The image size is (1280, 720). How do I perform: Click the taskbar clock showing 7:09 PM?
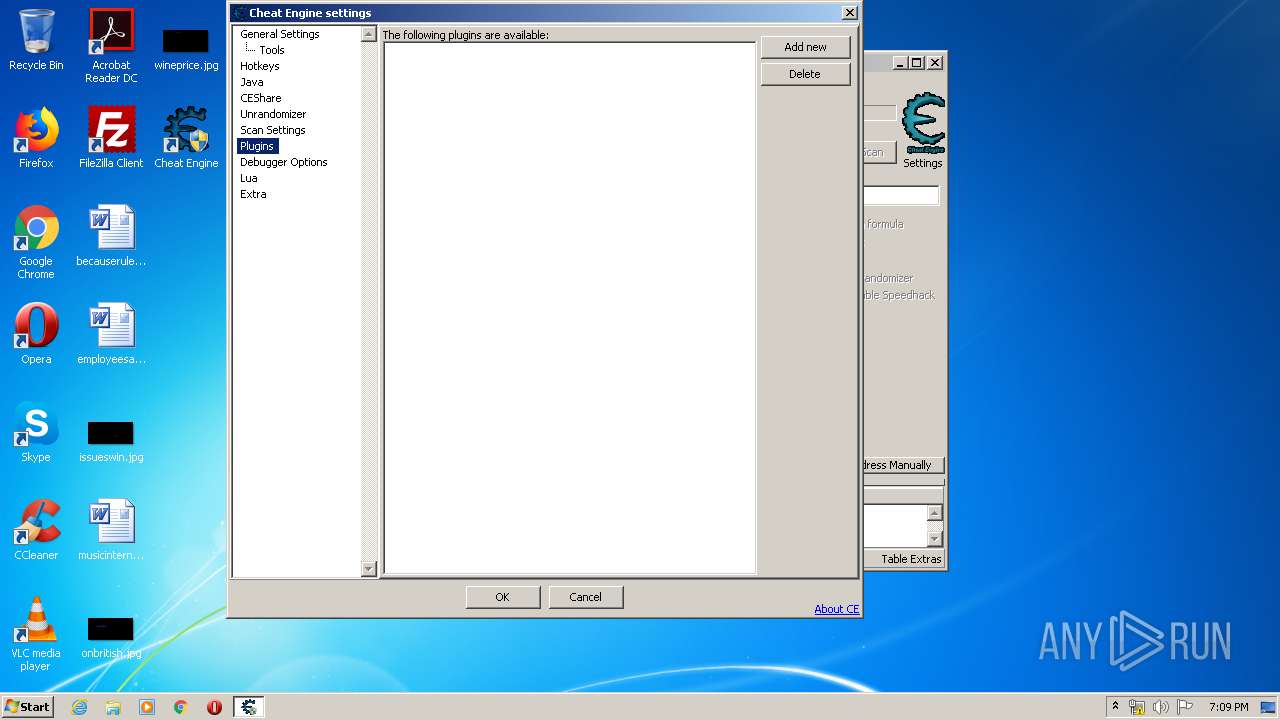1228,707
